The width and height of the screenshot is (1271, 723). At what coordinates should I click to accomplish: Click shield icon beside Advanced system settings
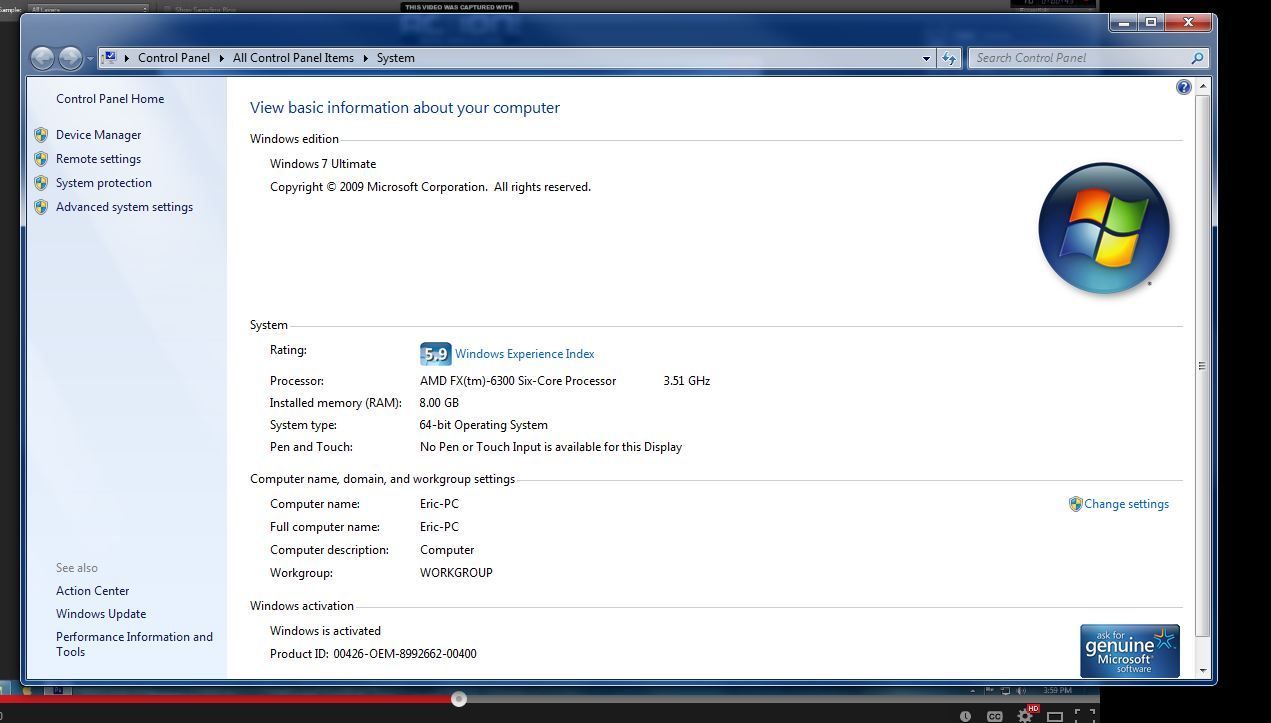point(41,207)
